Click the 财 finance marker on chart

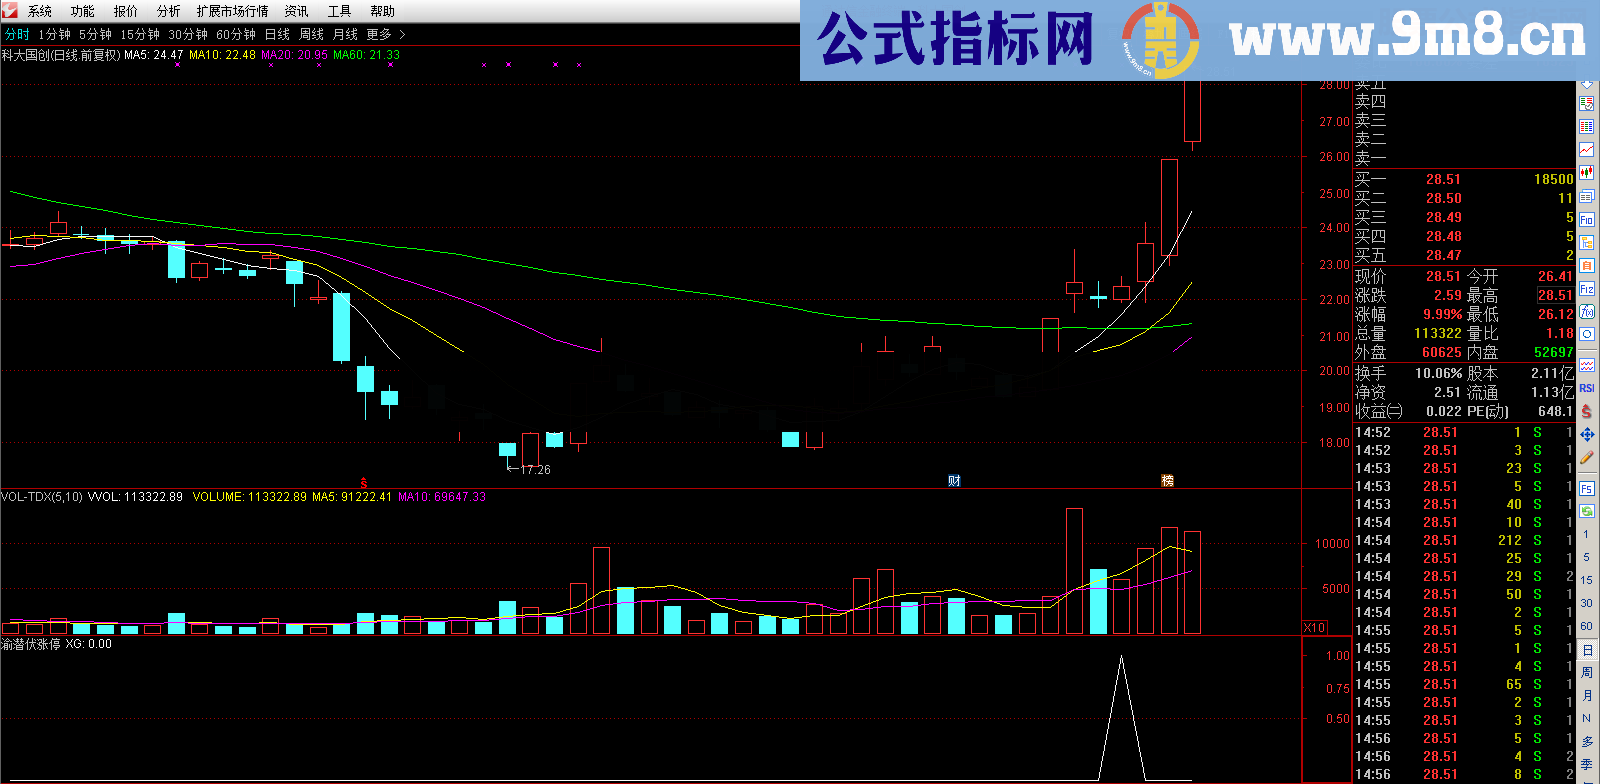click(954, 481)
